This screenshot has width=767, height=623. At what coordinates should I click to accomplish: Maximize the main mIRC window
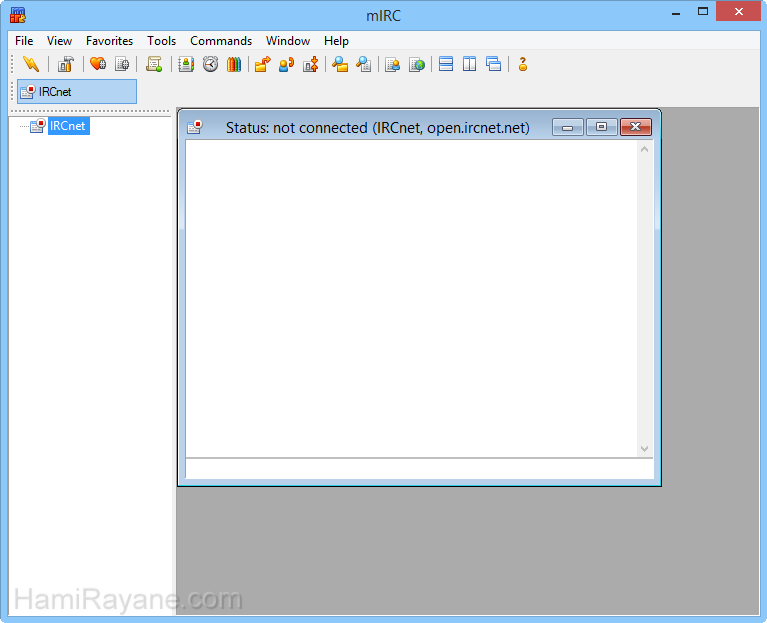[703, 11]
